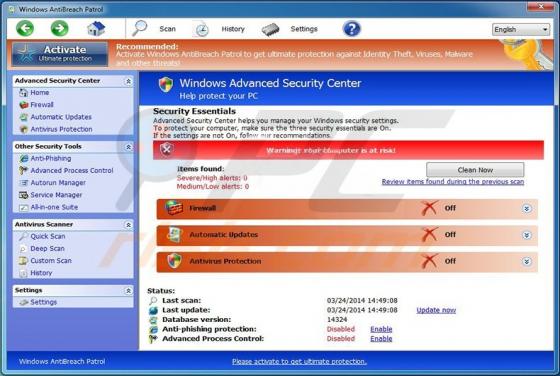Collapse the Antivirus Scanner panel
560x376 pixels.
pos(128,225)
